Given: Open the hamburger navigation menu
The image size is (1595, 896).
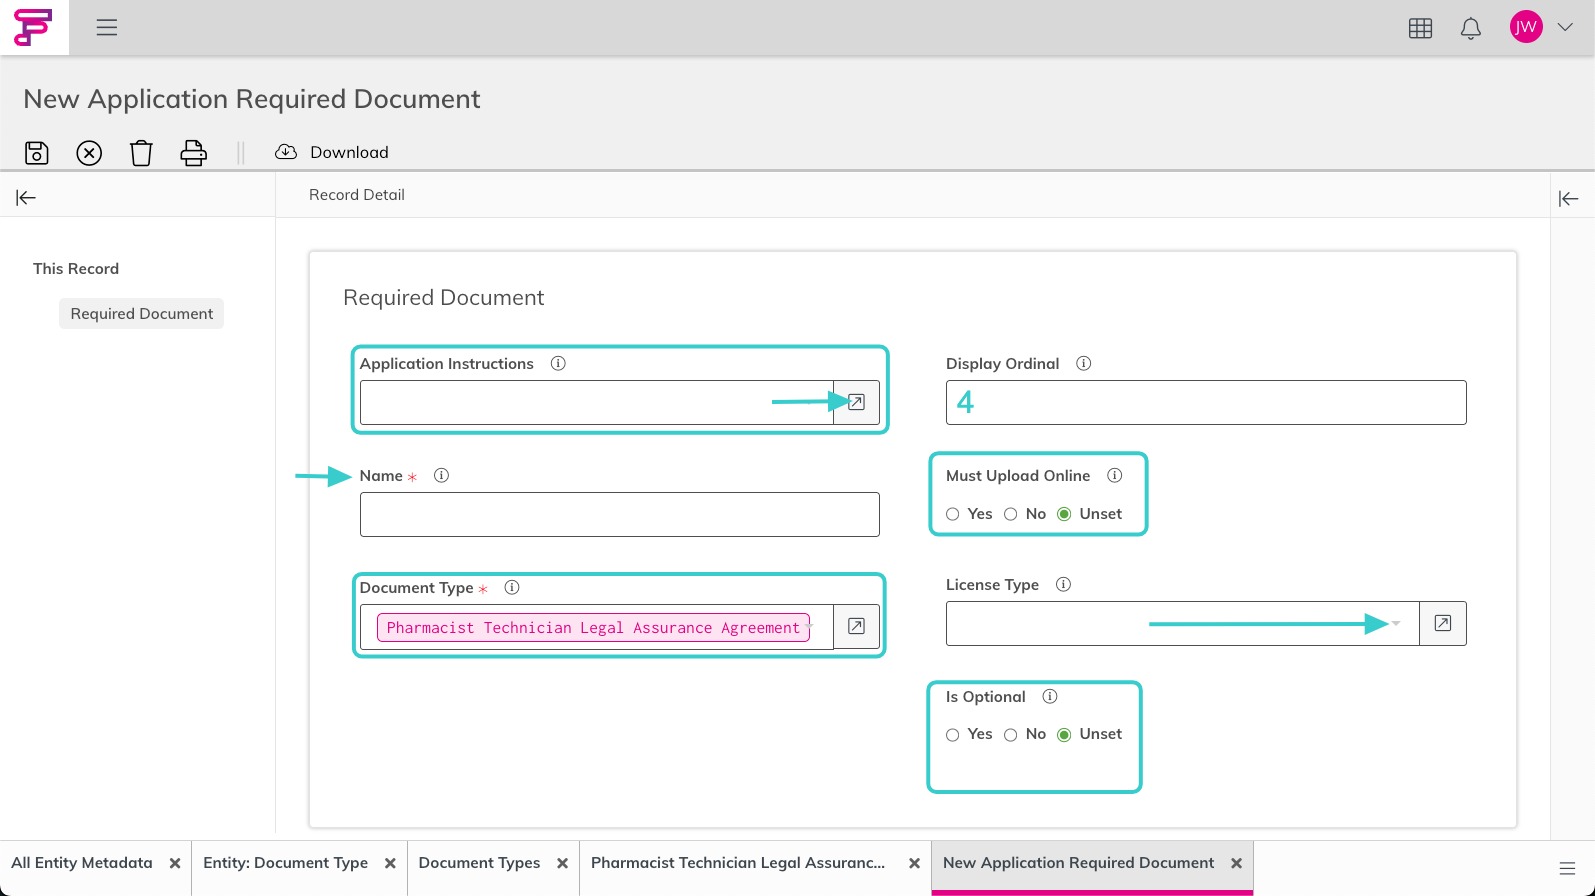Looking at the screenshot, I should click(x=107, y=27).
